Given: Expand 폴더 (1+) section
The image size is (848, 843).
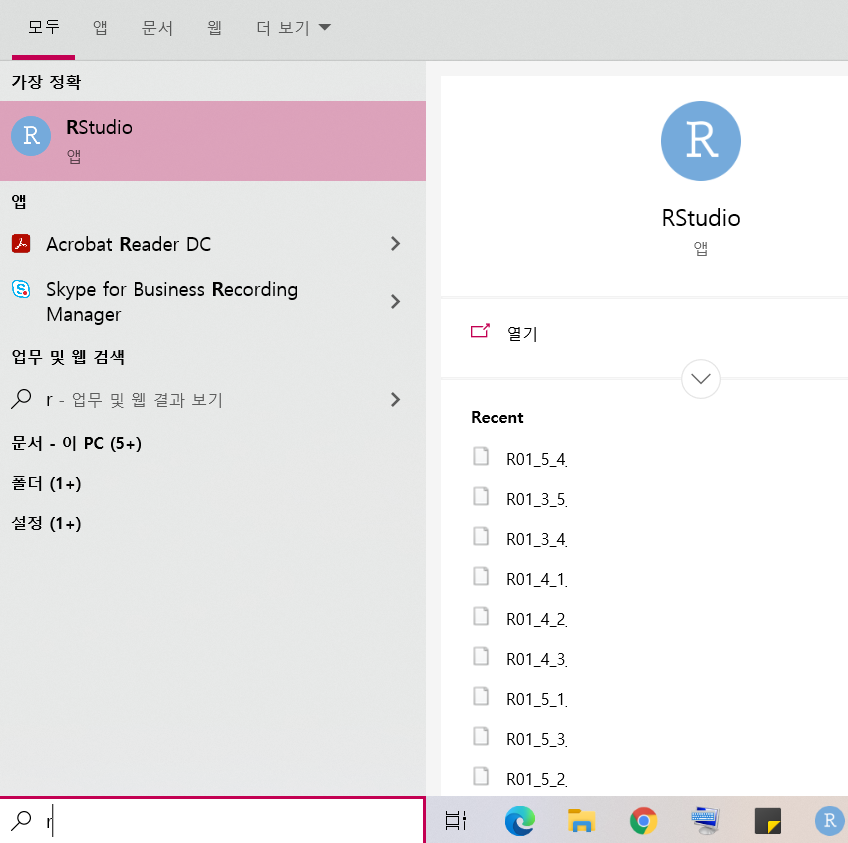Looking at the screenshot, I should pos(46,483).
